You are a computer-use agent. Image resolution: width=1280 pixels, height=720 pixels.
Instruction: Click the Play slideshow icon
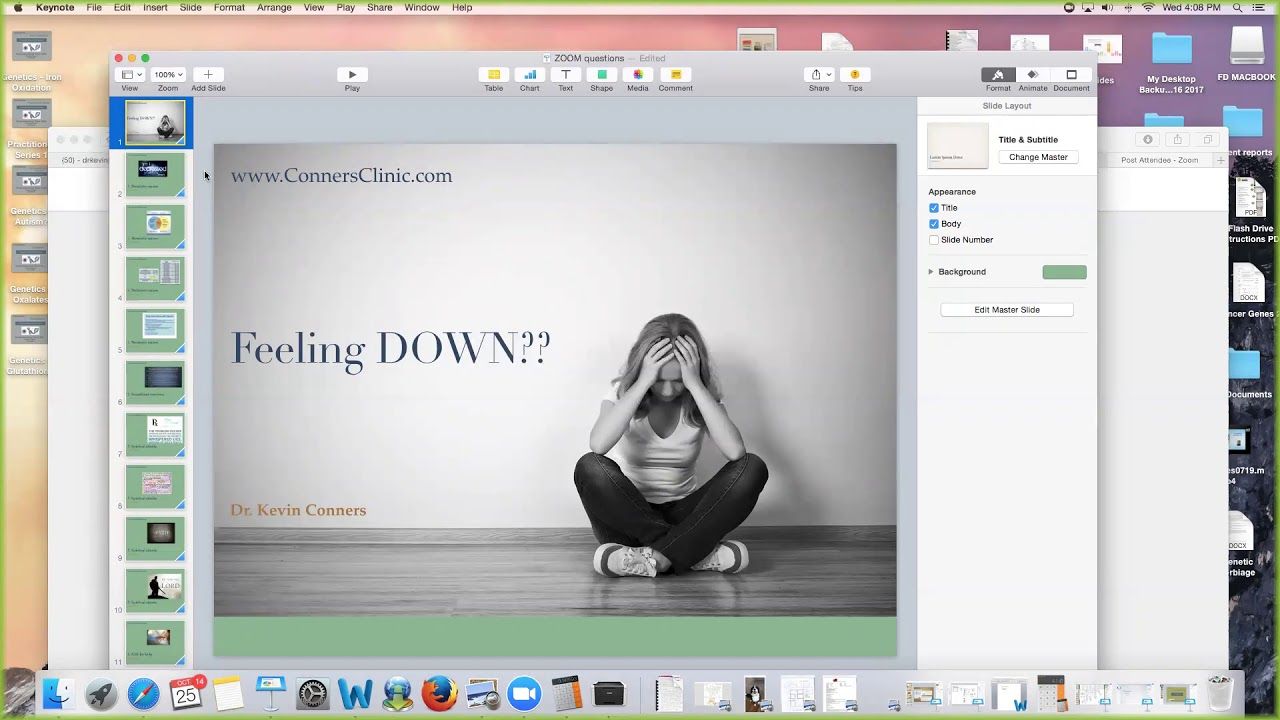(352, 75)
